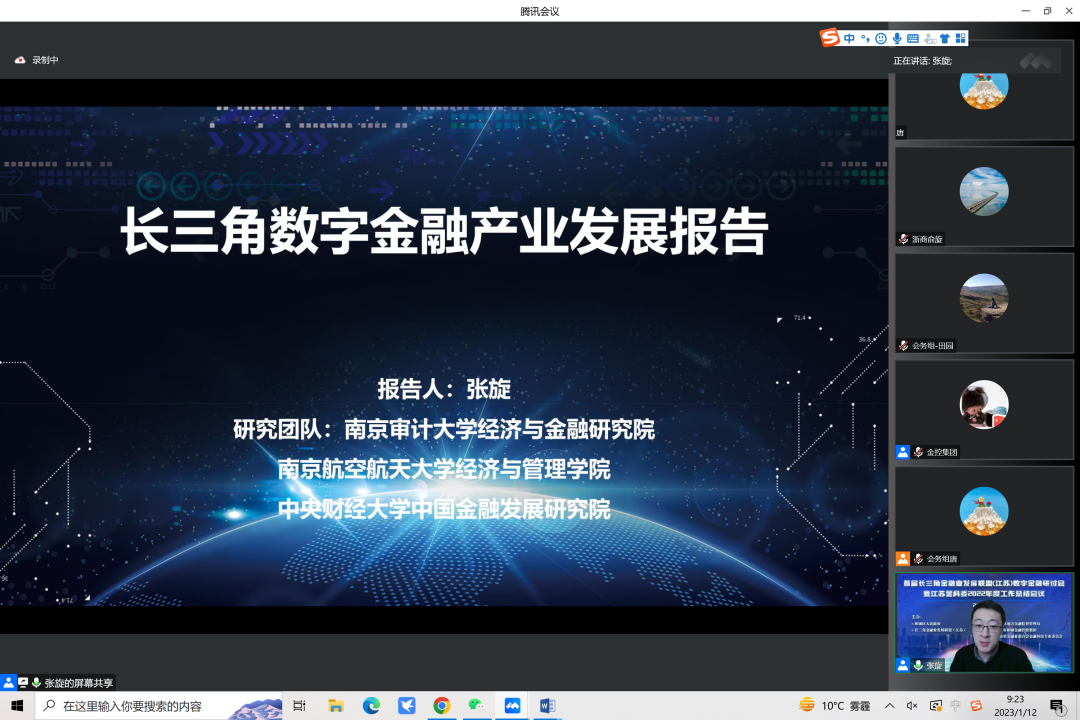Click muted mic icon next to 会务组唐
Image resolution: width=1080 pixels, height=720 pixels.
pyautogui.click(x=918, y=559)
